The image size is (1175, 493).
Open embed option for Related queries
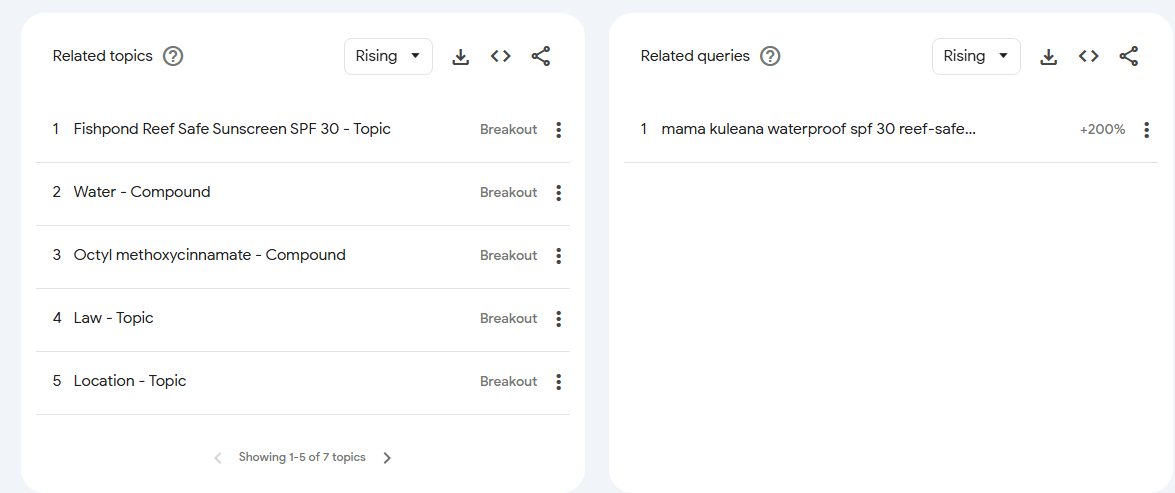(1089, 57)
